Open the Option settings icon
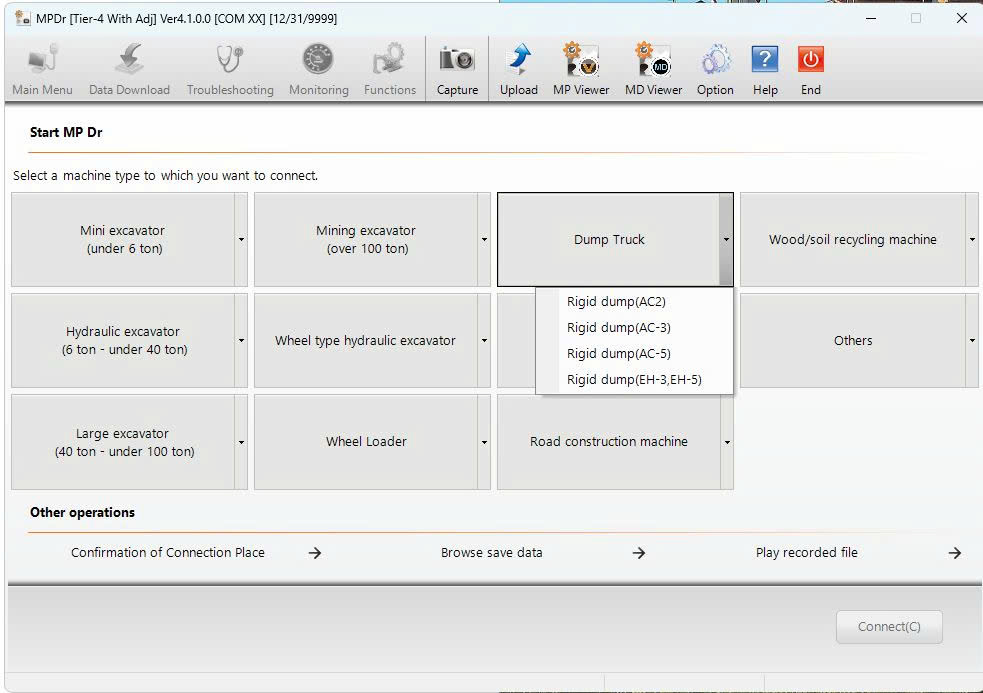Image resolution: width=983 pixels, height=693 pixels. click(x=714, y=65)
